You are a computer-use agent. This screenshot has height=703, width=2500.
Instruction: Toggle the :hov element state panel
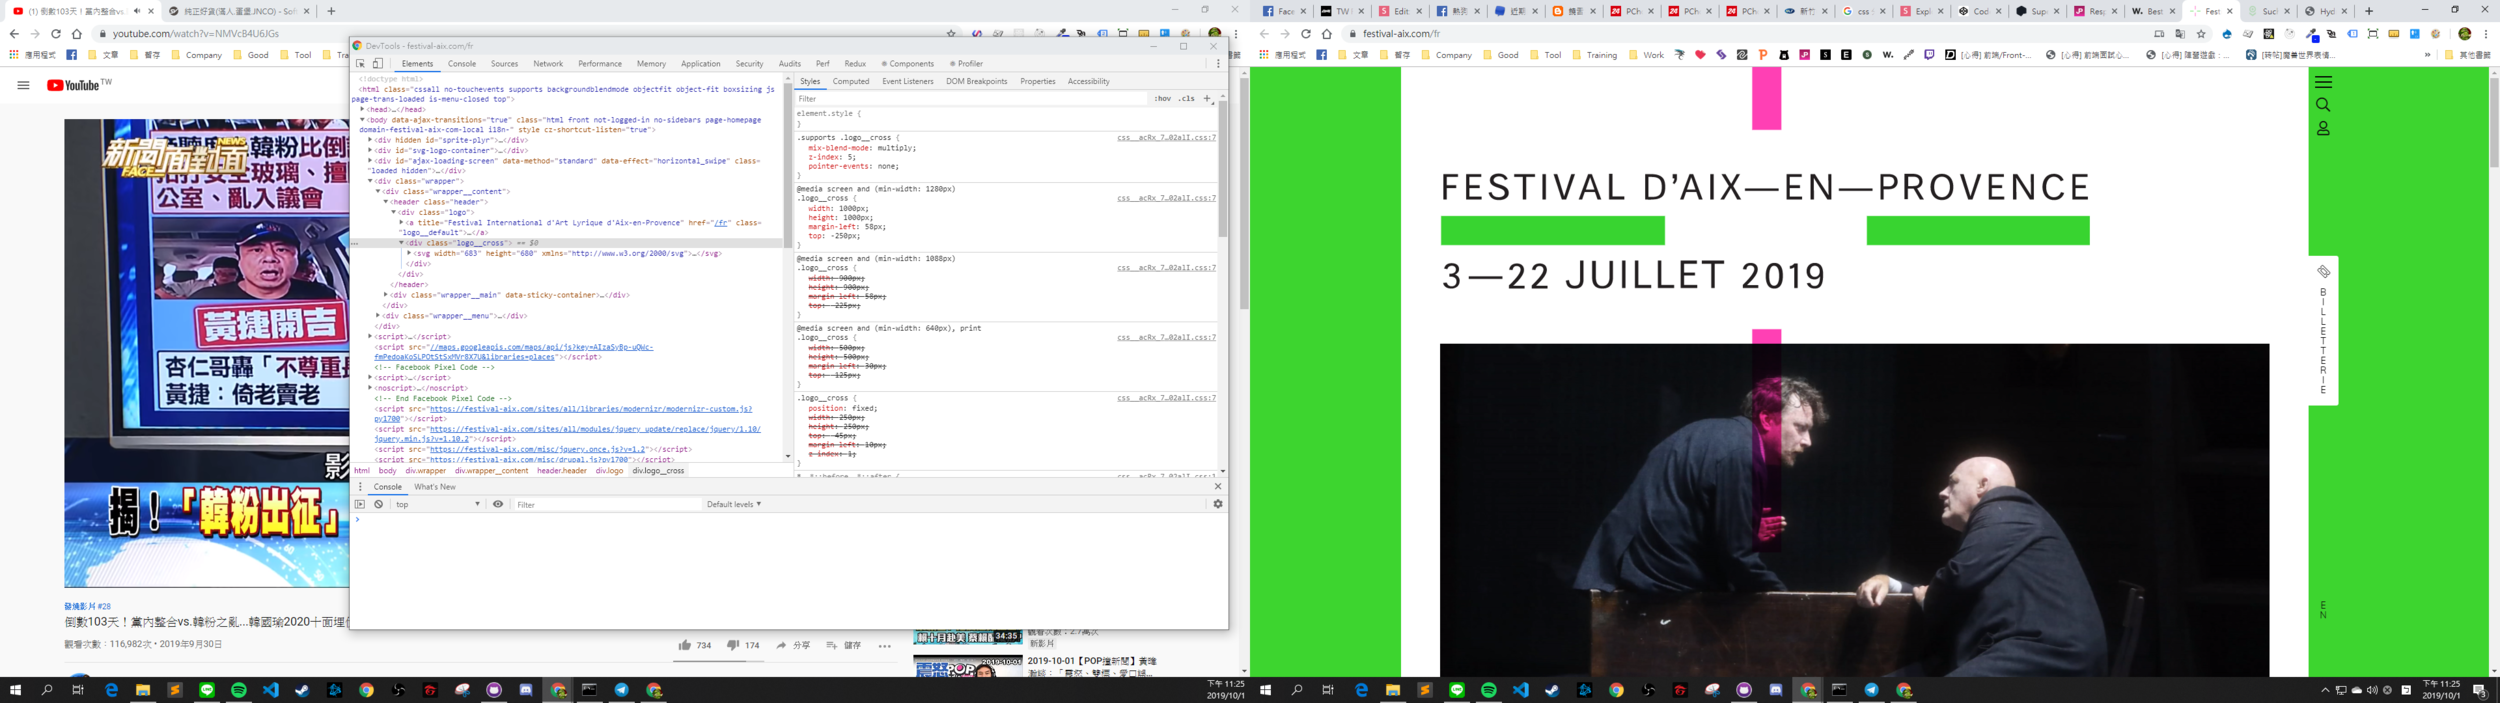pyautogui.click(x=1162, y=98)
